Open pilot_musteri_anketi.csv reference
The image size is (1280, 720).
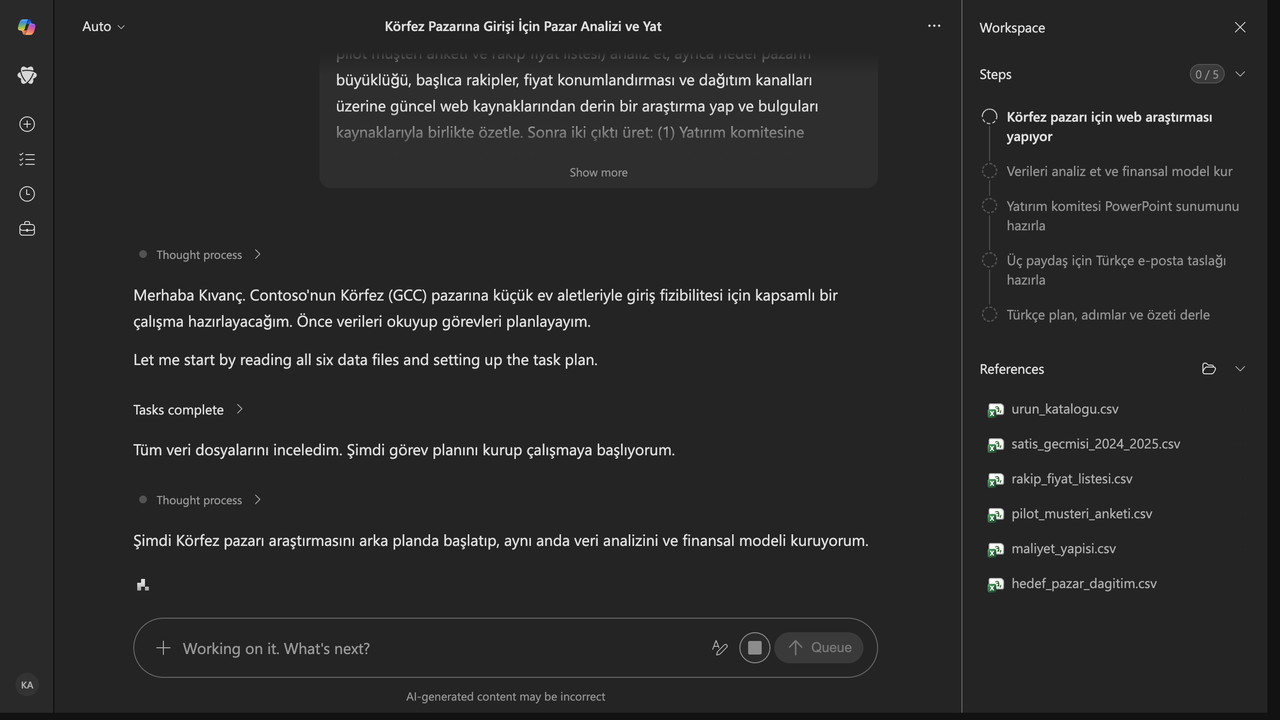[1082, 514]
